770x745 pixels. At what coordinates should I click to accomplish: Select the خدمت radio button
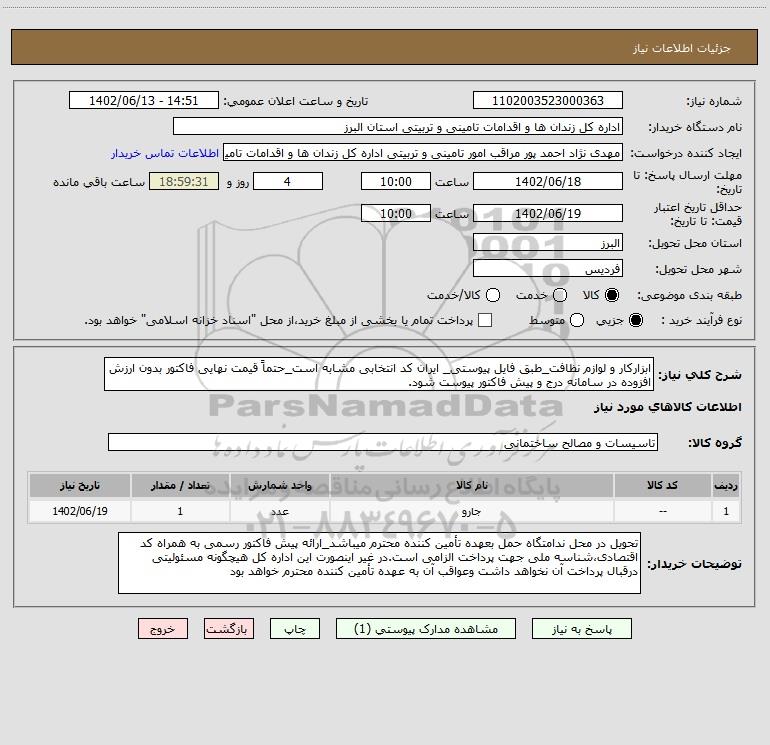click(560, 295)
